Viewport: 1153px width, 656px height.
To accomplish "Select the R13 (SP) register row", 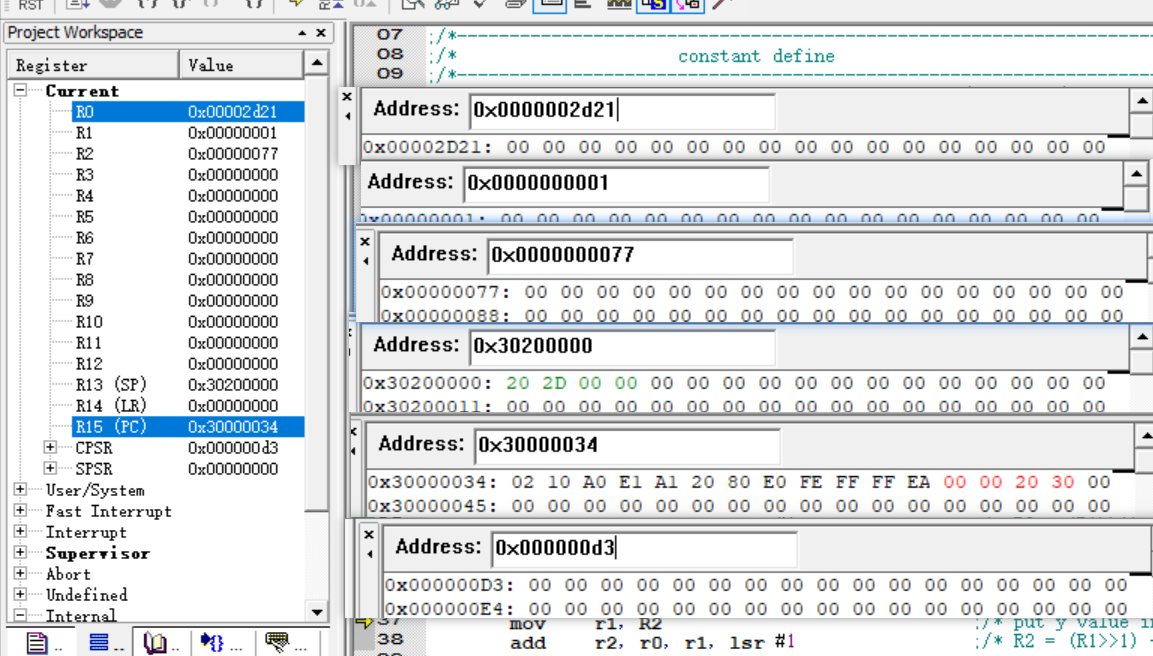I will pyautogui.click(x=188, y=385).
